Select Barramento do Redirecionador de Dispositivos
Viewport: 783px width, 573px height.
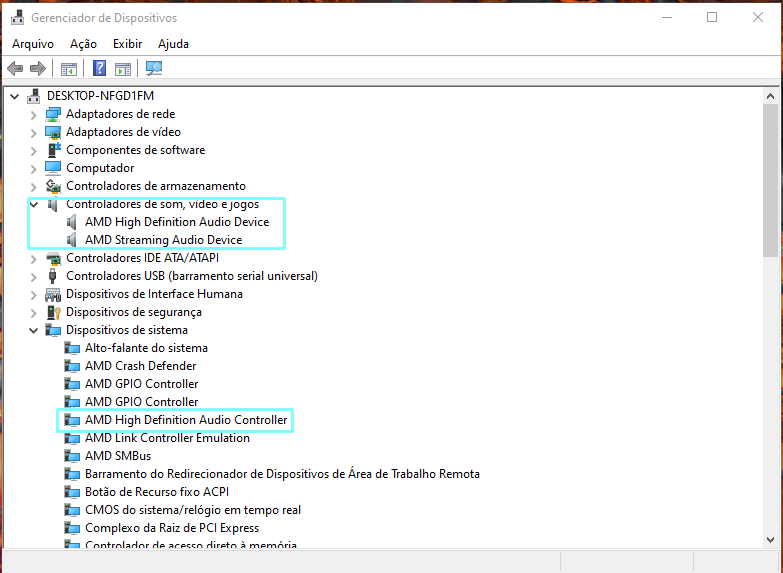coord(282,474)
